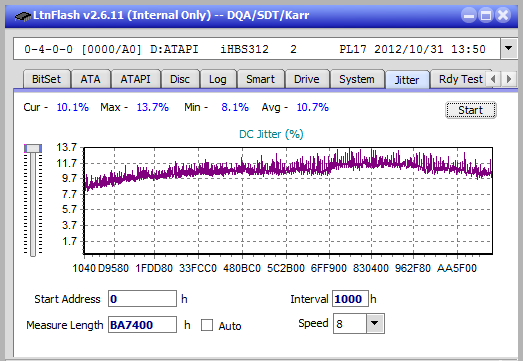Screen dimensions: 523x361
Task: Switch to the ATAPI tab
Action: [135, 79]
